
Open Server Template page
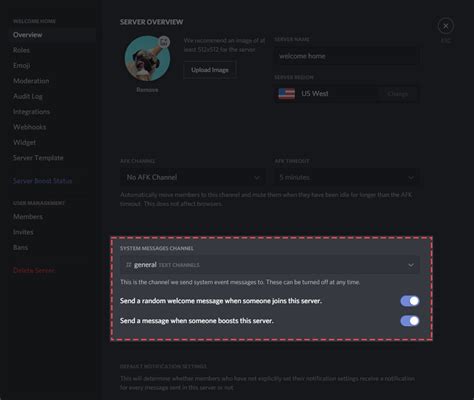coord(38,158)
